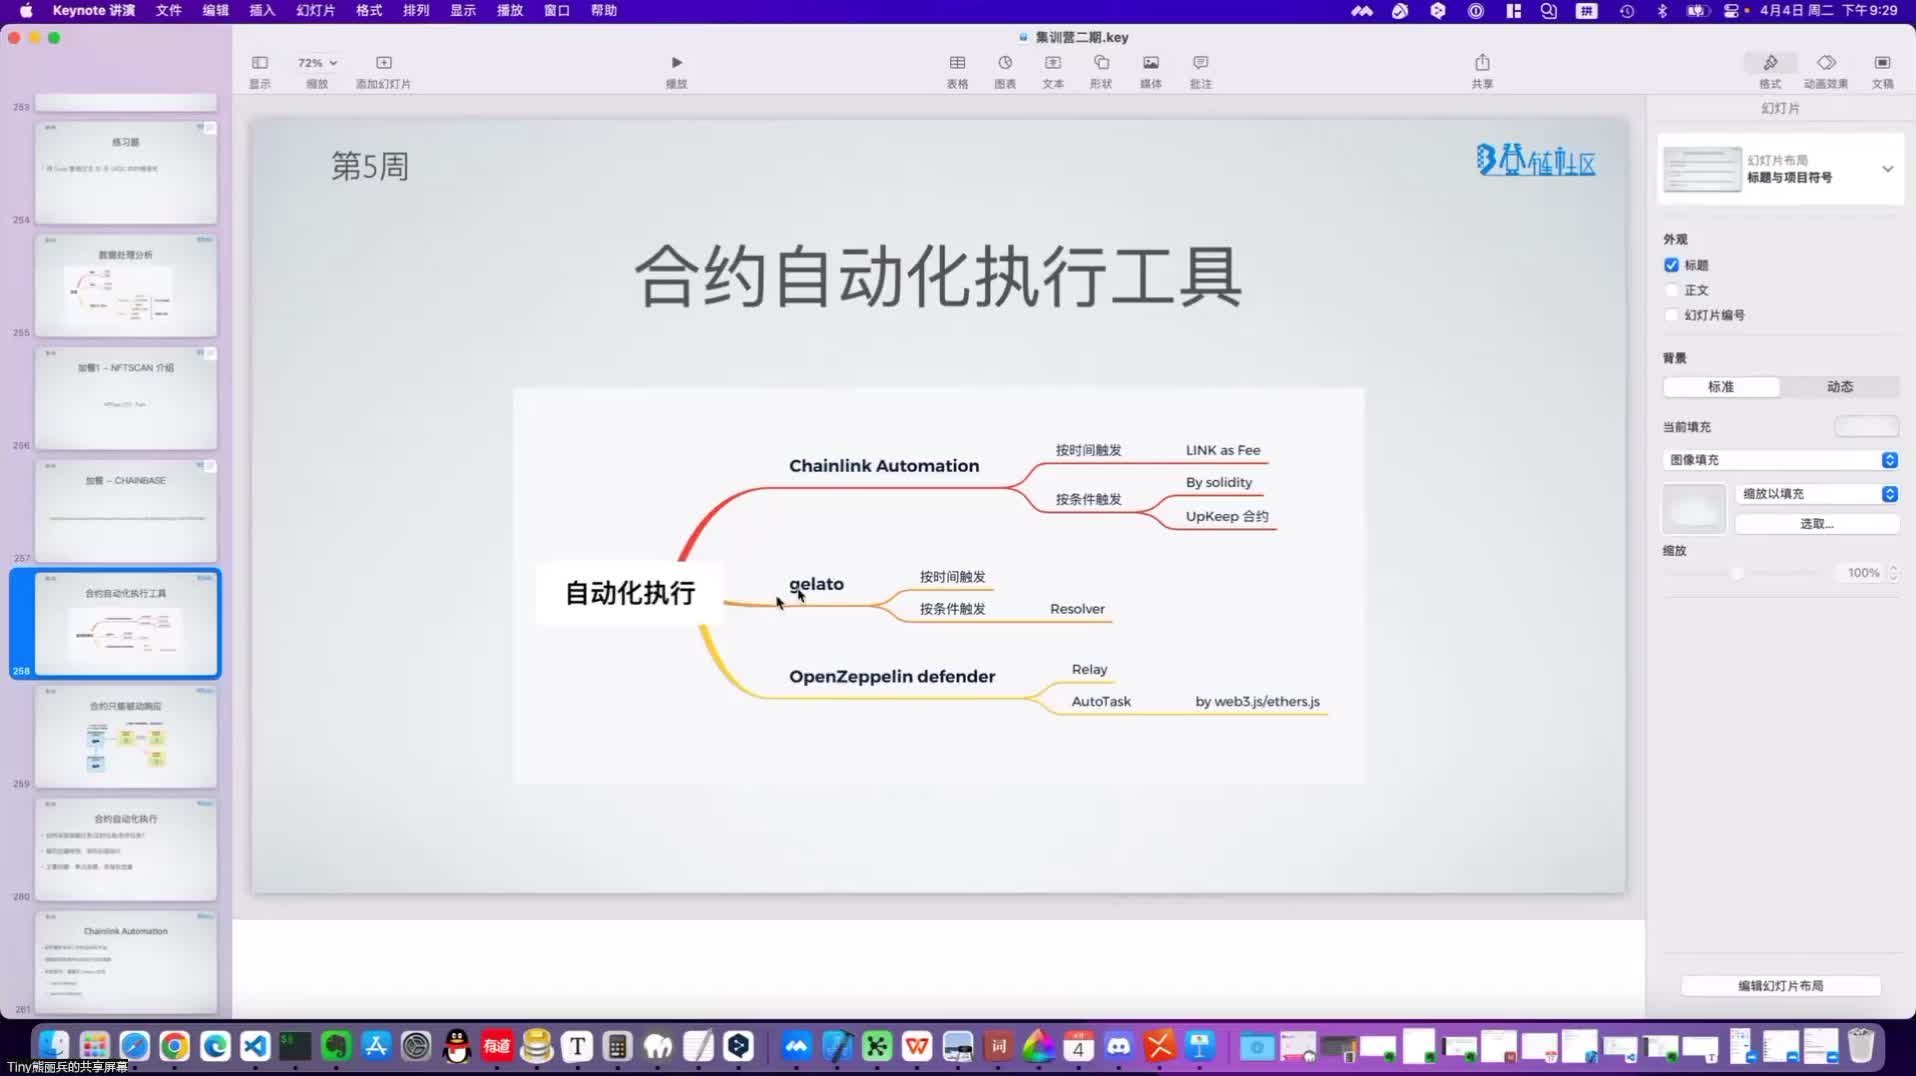1916x1076 pixels.
Task: Start slideshow with the Play (播放) button
Action: (677, 63)
